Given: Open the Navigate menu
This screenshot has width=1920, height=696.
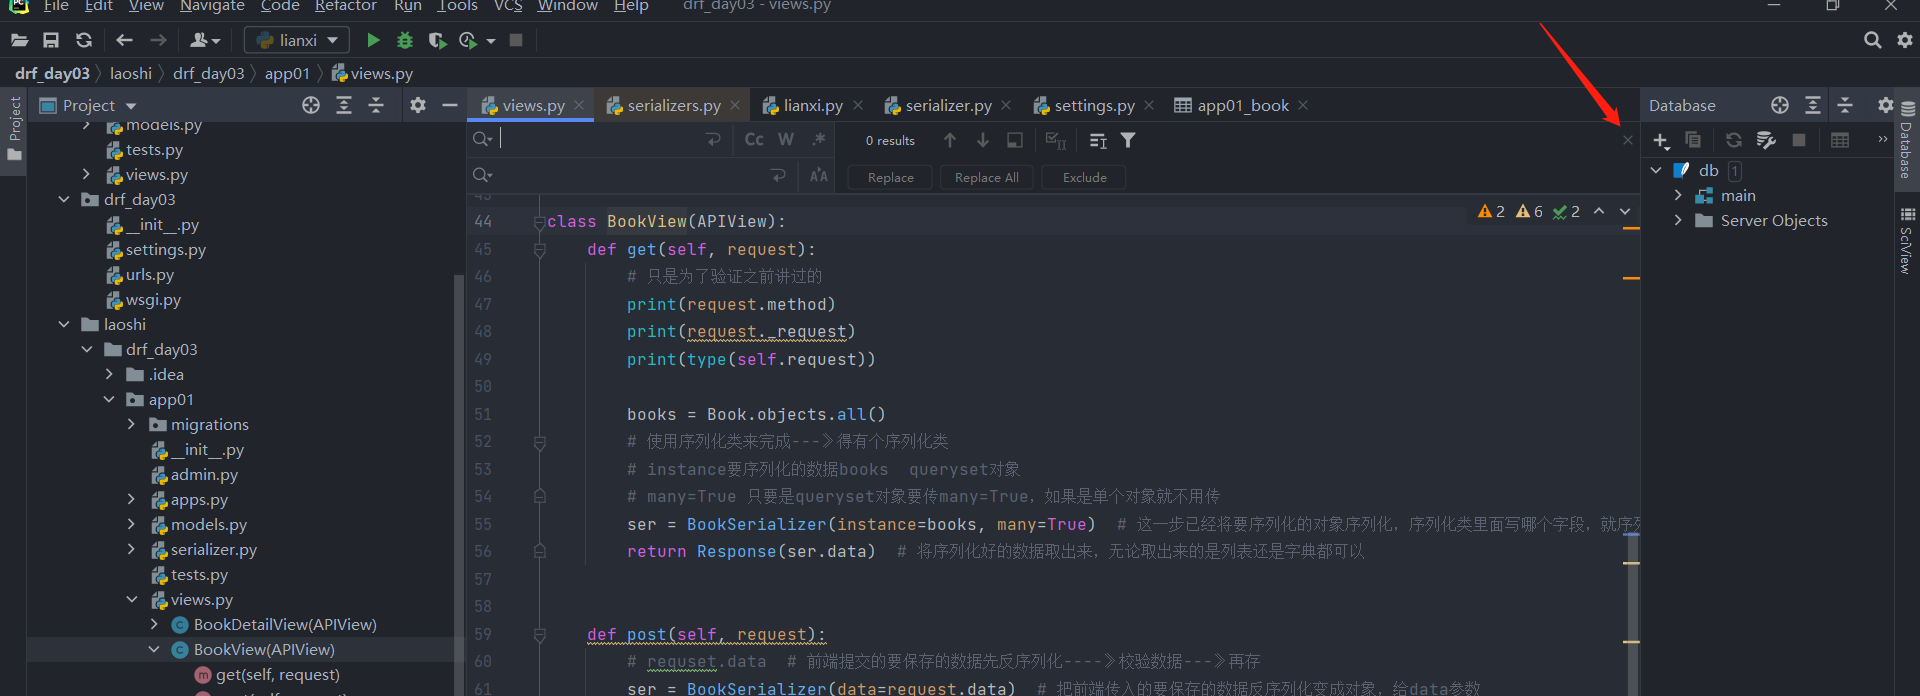Looking at the screenshot, I should (x=212, y=6).
